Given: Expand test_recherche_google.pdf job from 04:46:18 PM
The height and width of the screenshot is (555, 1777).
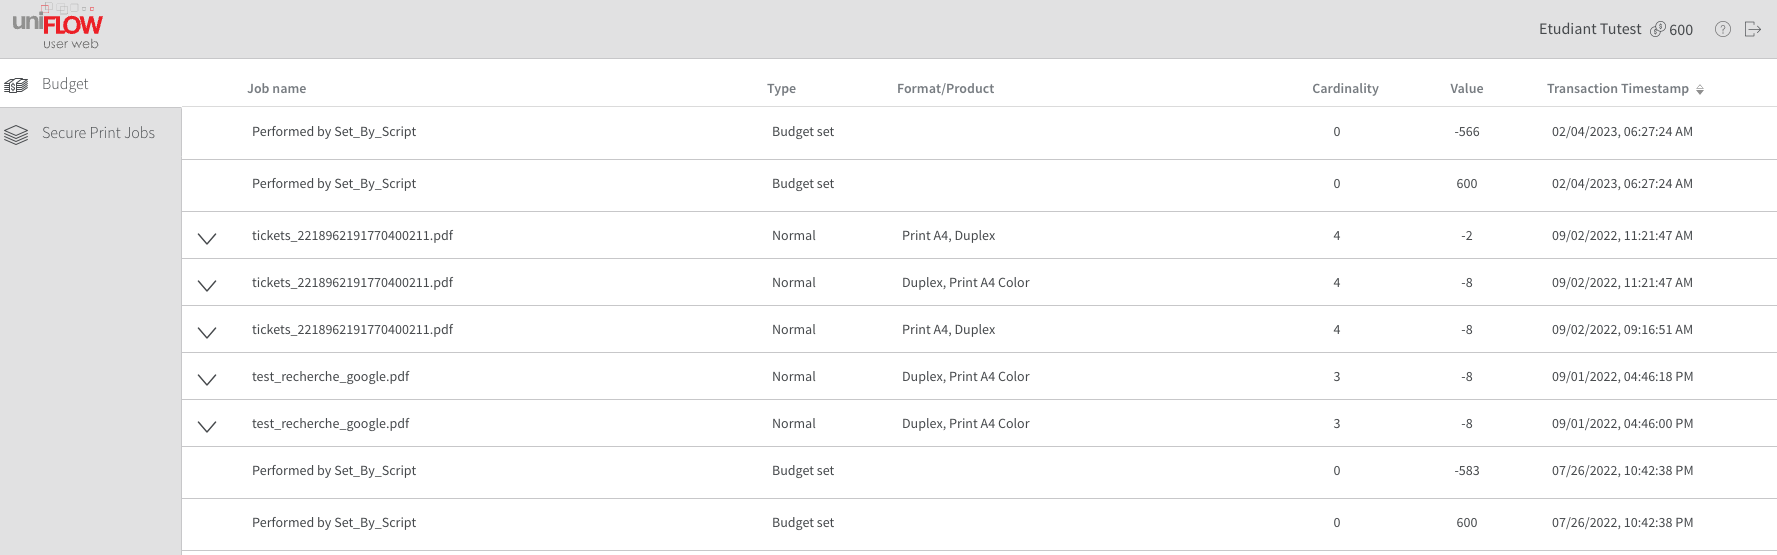Looking at the screenshot, I should 207,379.
